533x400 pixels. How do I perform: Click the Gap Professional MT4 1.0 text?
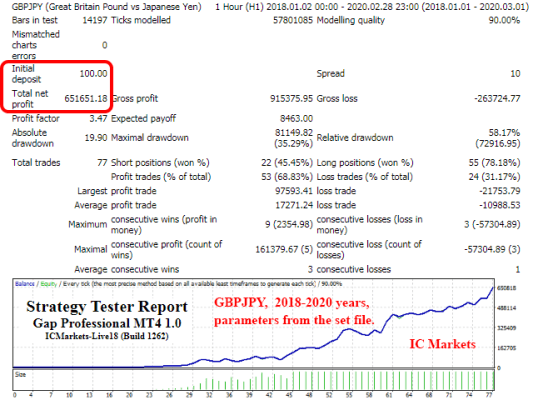(107, 323)
